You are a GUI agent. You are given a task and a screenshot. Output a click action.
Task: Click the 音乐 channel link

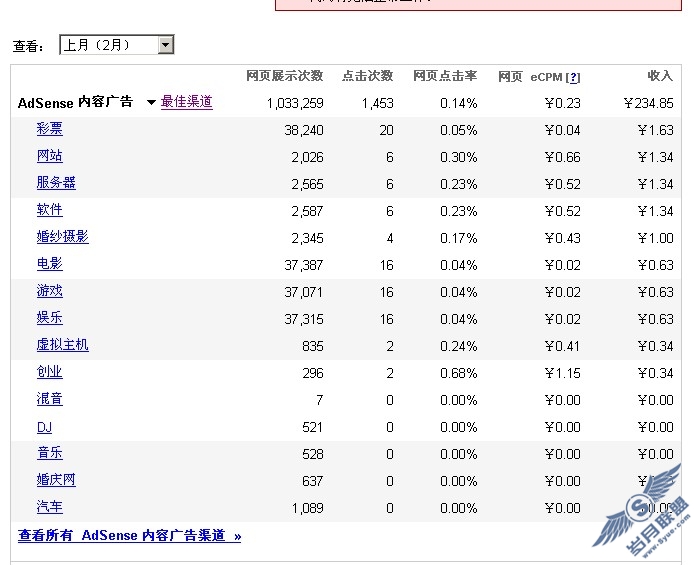click(50, 453)
